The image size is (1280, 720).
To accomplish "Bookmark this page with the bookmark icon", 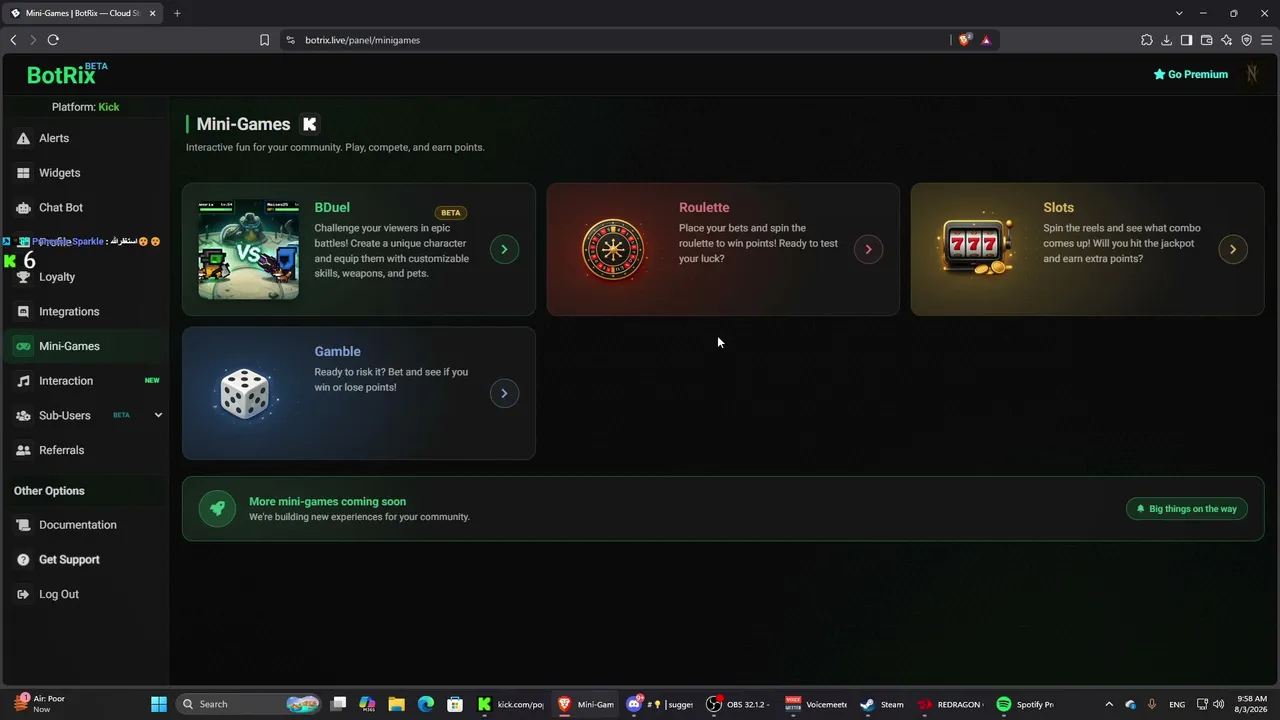I will pyautogui.click(x=264, y=40).
